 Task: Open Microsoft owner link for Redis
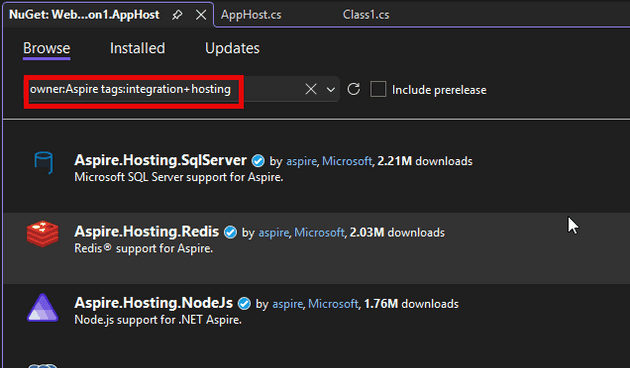(x=319, y=233)
